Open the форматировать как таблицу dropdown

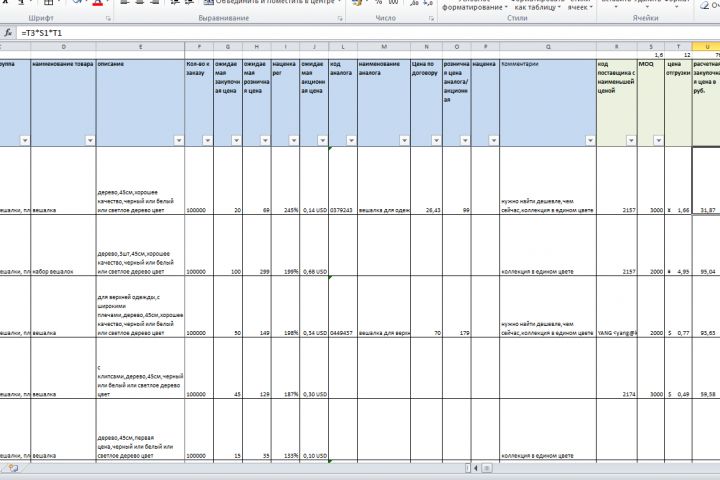tap(537, 6)
